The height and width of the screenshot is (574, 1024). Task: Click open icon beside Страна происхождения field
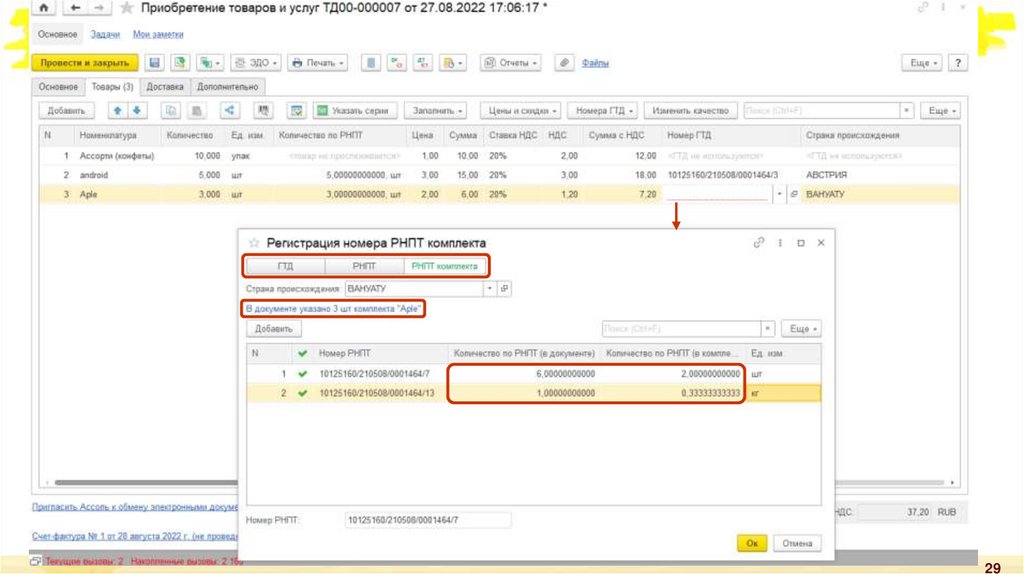(x=504, y=288)
